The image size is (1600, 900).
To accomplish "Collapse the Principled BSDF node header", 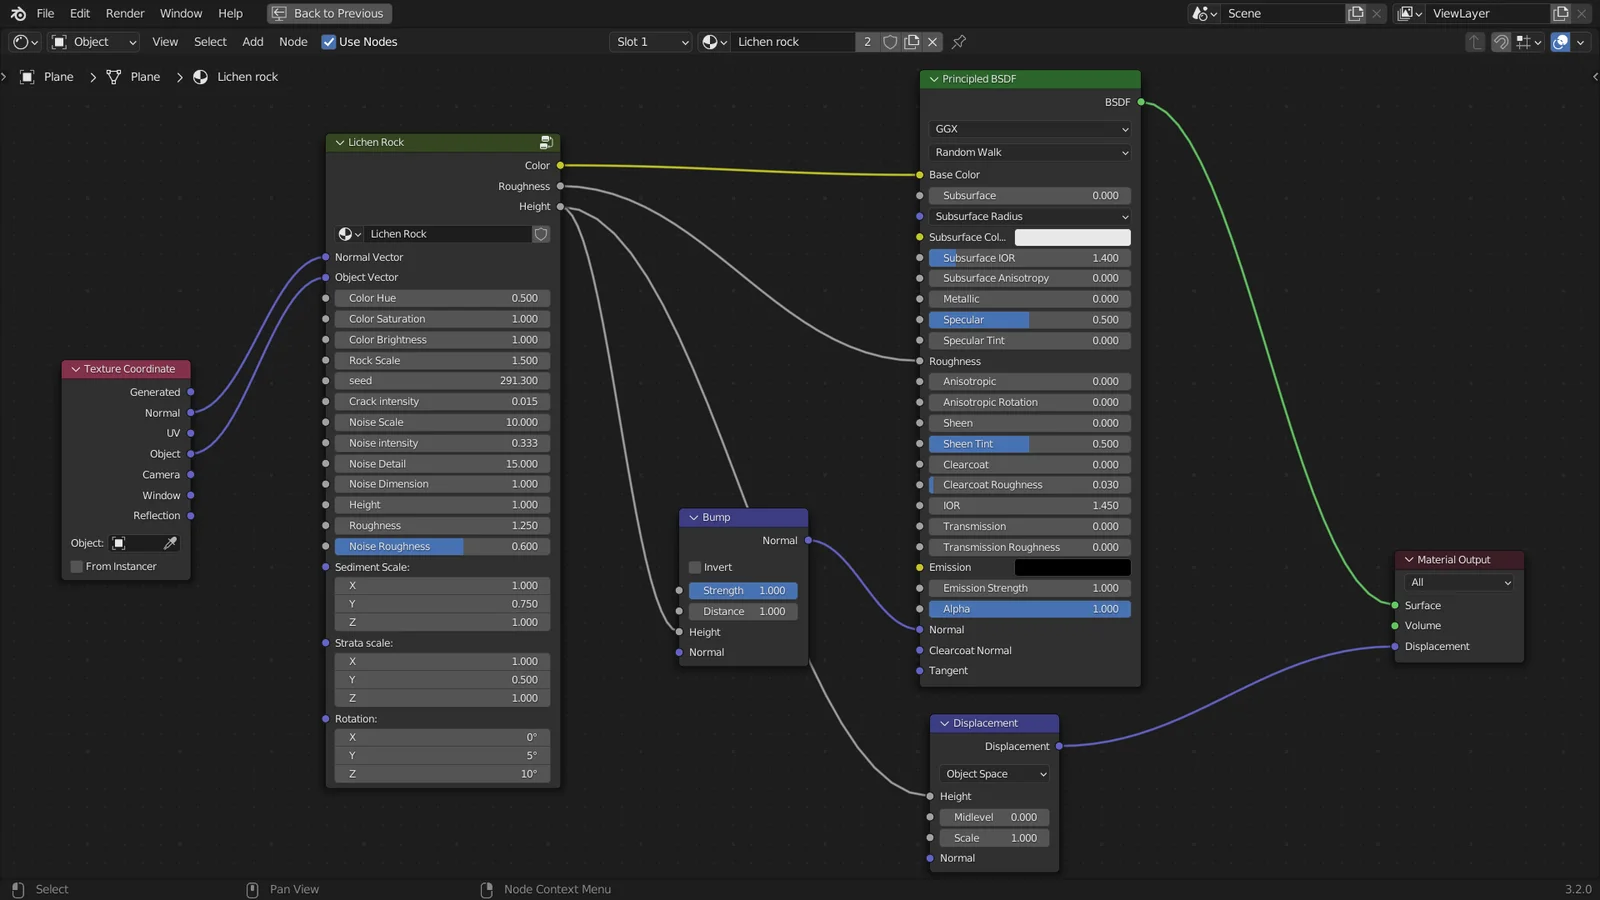I will pyautogui.click(x=933, y=79).
